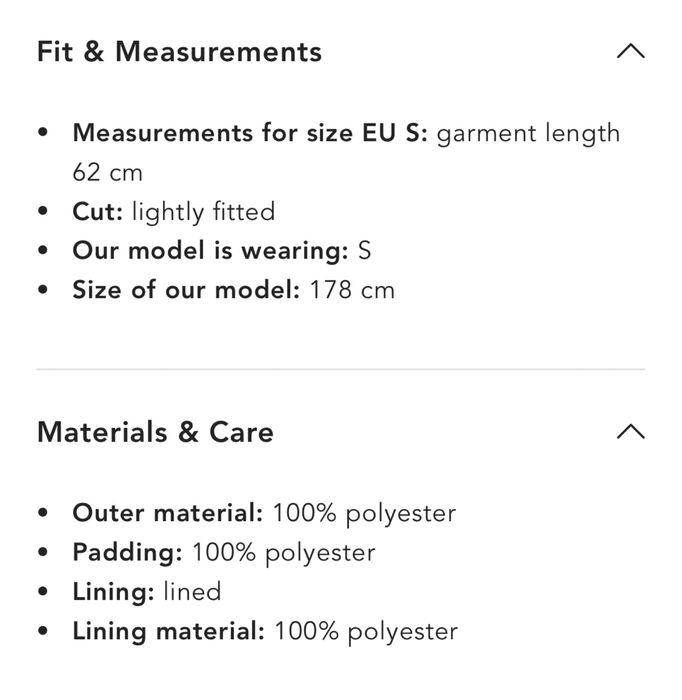Click the "Measurements for size EU S" label
The width and height of the screenshot is (682, 700).
(250, 133)
